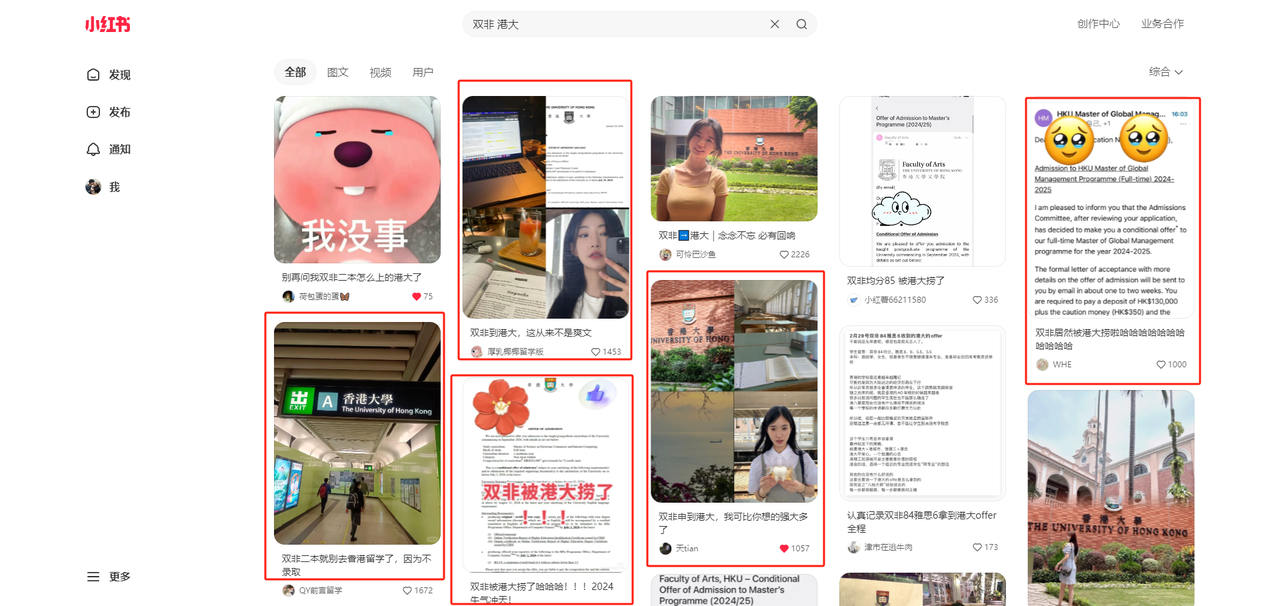The height and width of the screenshot is (606, 1280).
Task: Switch to the 图文 tab
Action: coord(338,72)
